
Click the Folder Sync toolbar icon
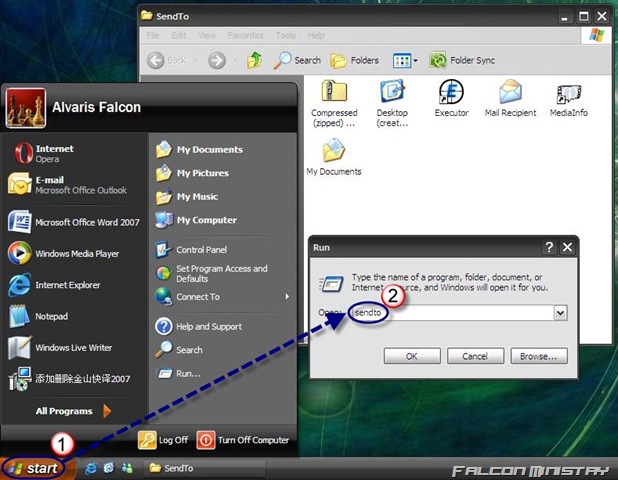click(x=437, y=60)
